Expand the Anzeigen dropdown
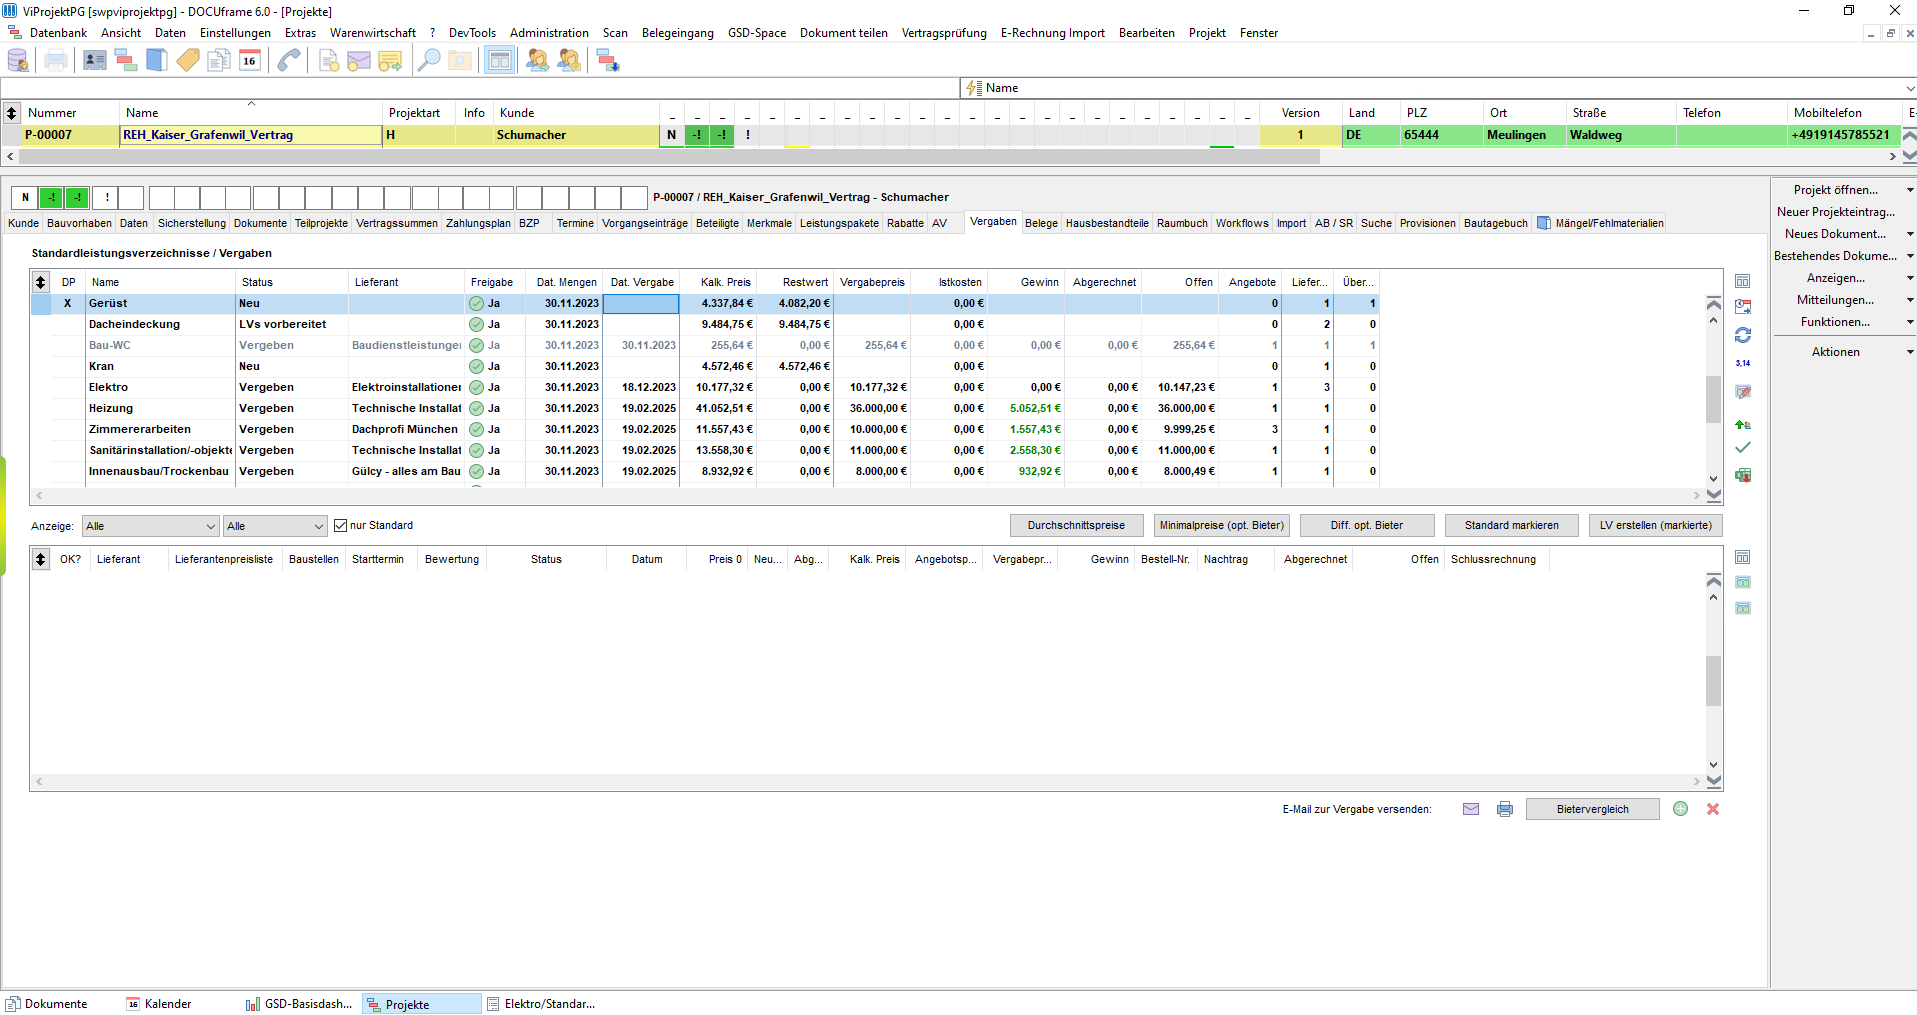 tap(1910, 278)
